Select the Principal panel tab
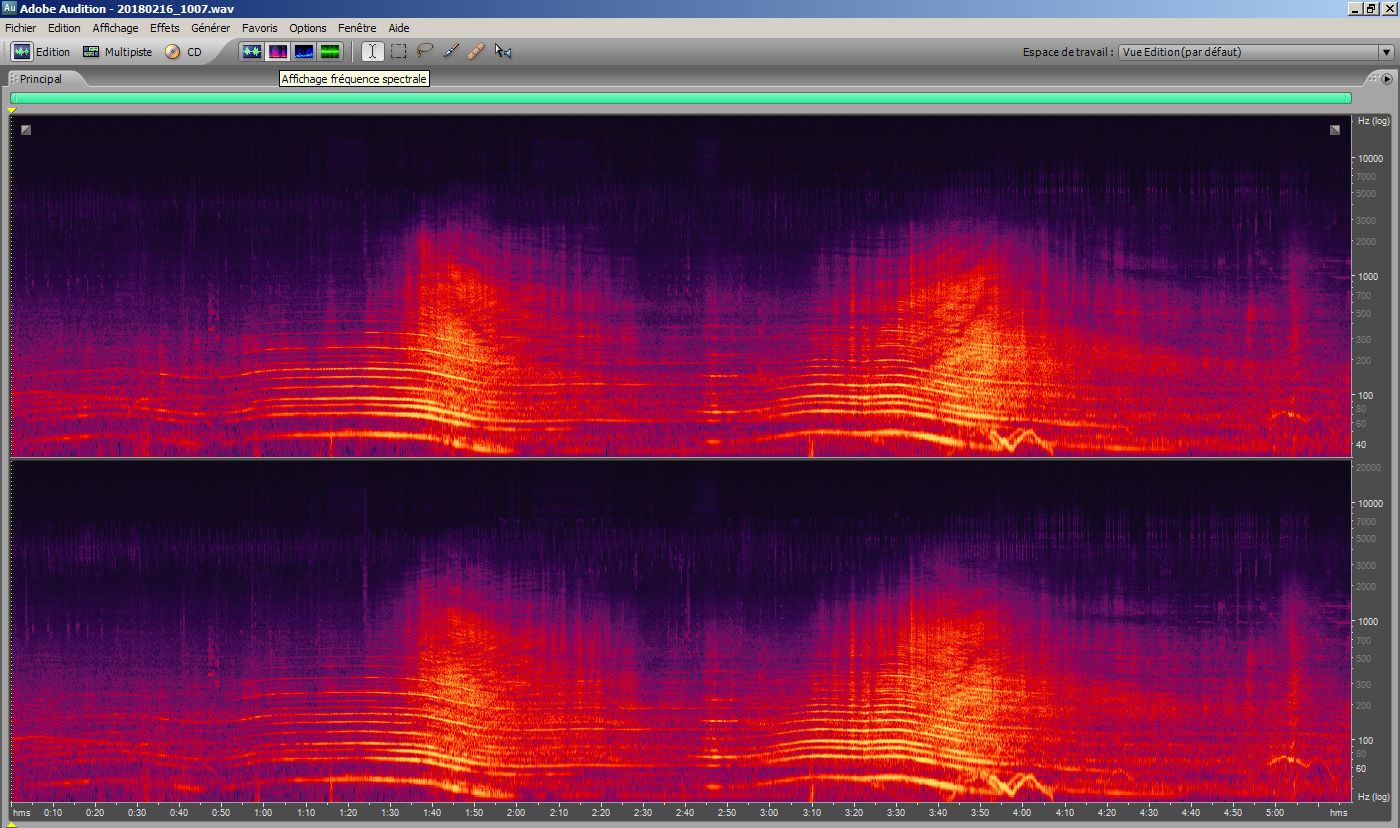Image resolution: width=1400 pixels, height=828 pixels. point(41,78)
